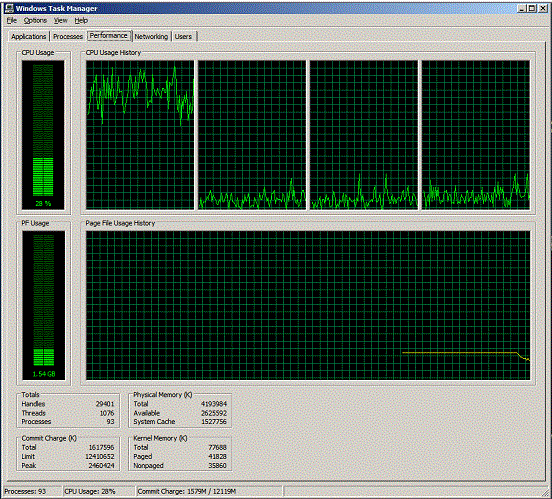Click the fourth CPU core history graph
The height and width of the screenshot is (499, 552).
(476, 135)
